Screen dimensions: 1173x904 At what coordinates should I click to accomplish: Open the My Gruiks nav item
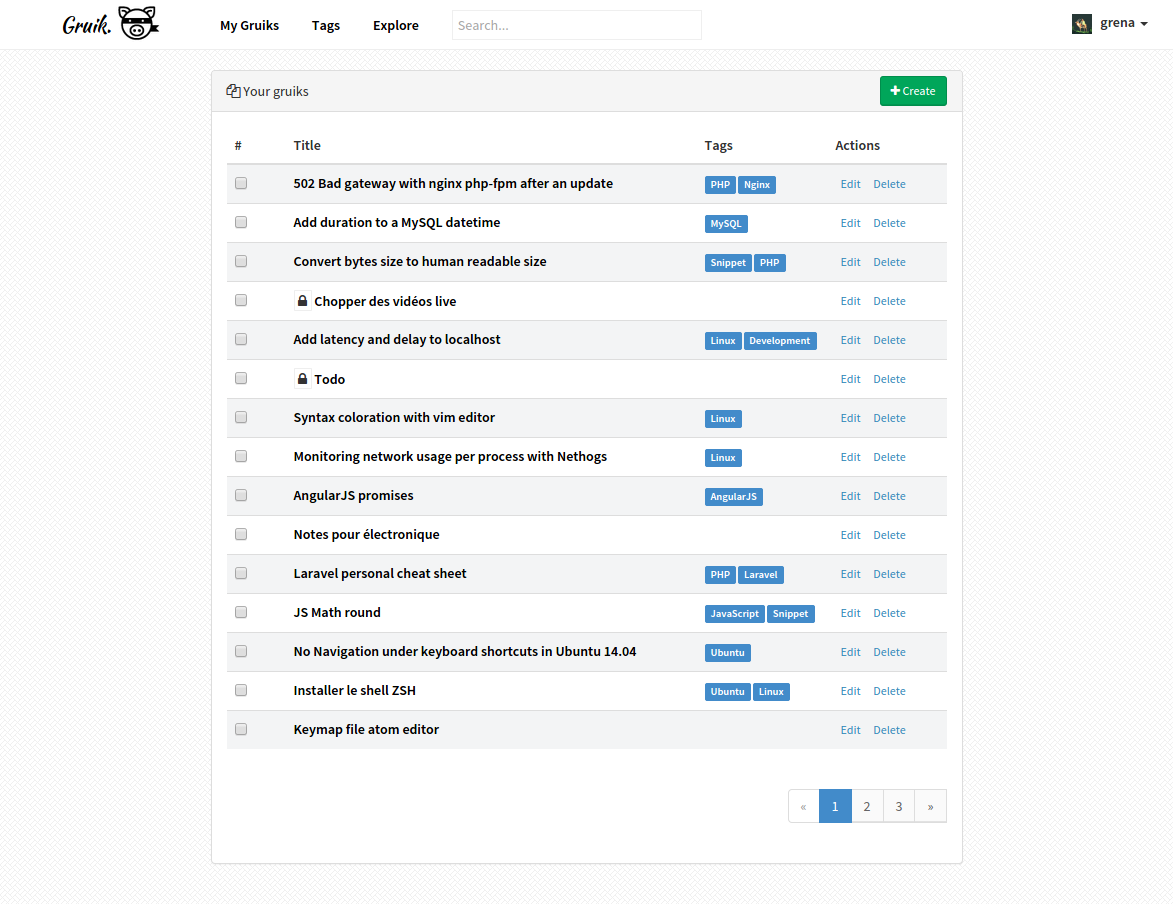(x=249, y=25)
